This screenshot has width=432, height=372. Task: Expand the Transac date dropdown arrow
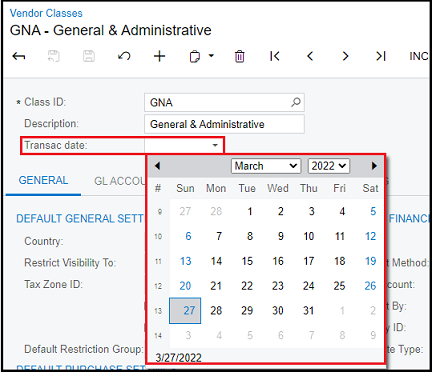point(215,145)
